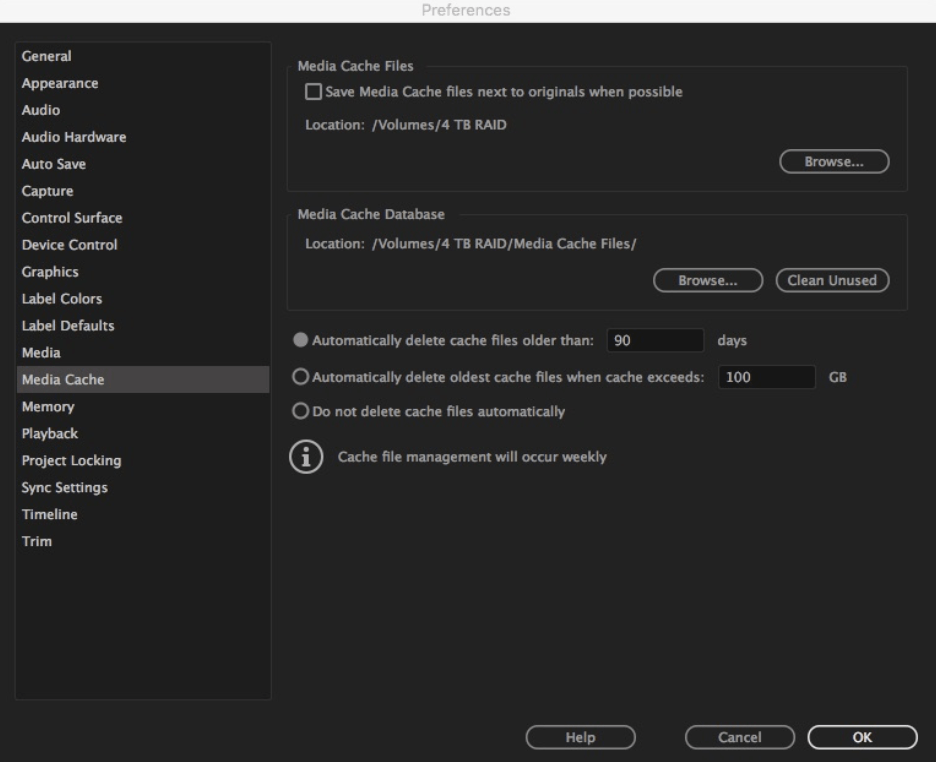Screen dimensions: 936x762
Task: Select Automatically delete cache files older than
Action: 300,340
